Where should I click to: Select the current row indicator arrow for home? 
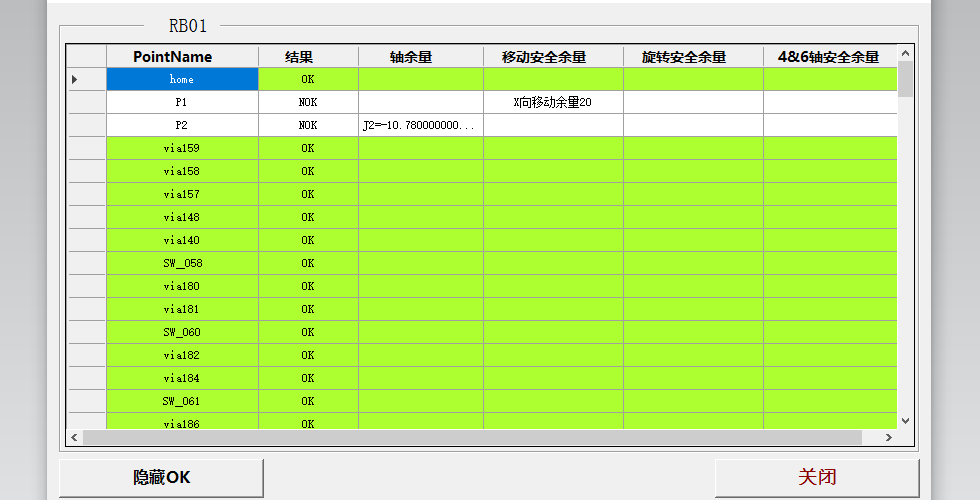click(x=75, y=79)
